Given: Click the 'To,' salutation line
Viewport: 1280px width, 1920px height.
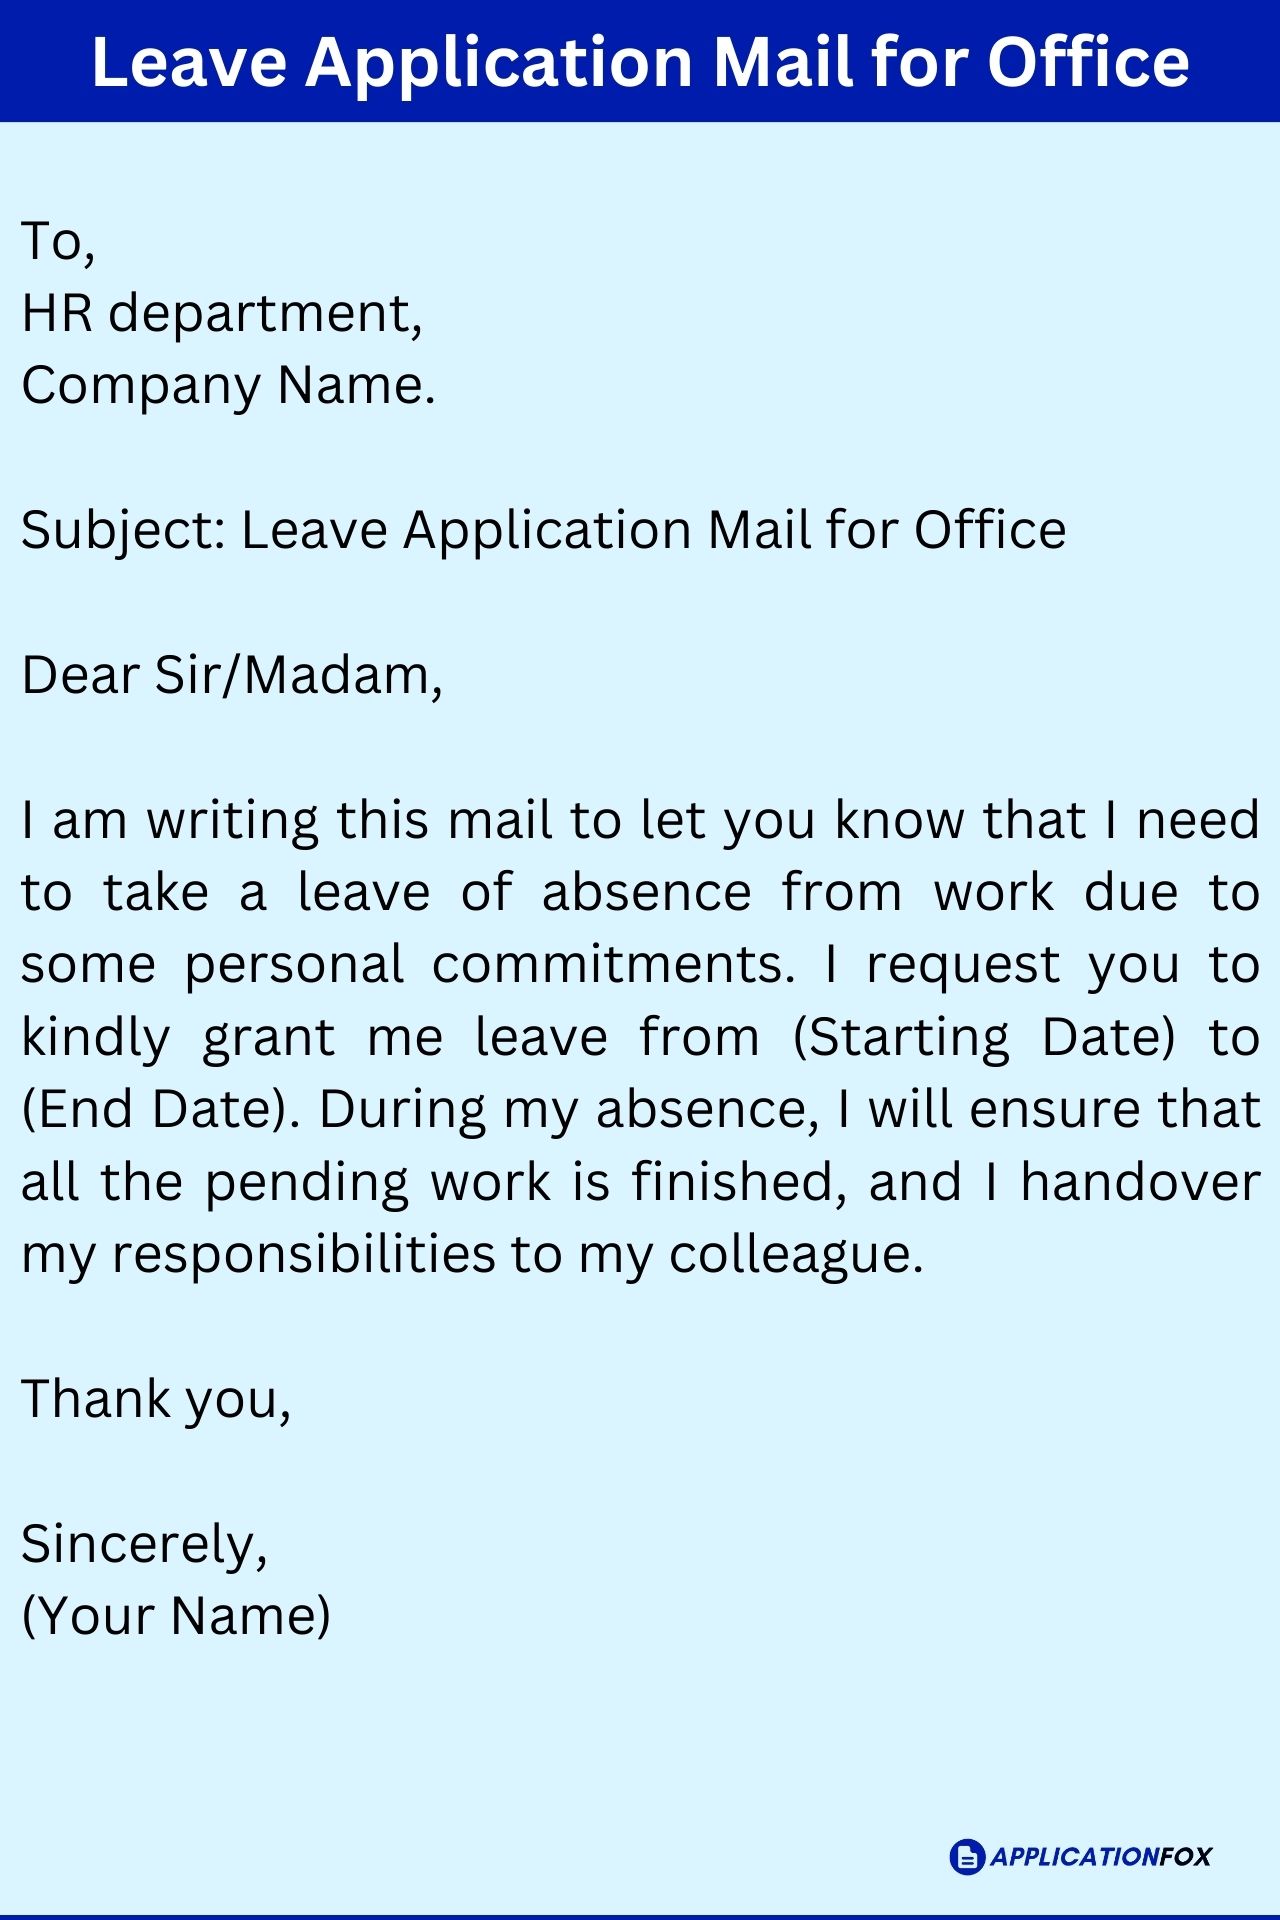Looking at the screenshot, I should [x=58, y=242].
